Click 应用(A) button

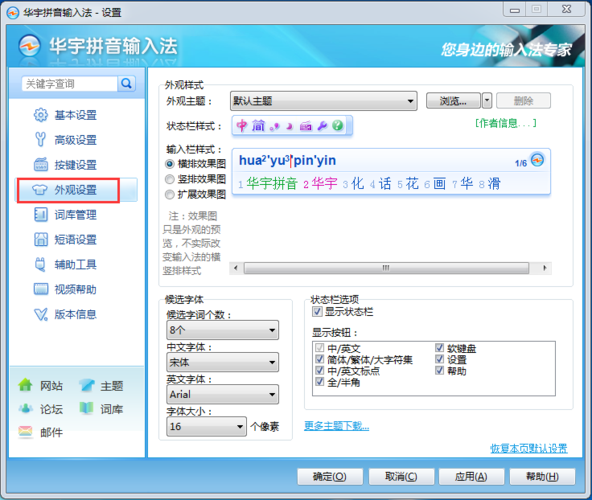pyautogui.click(x=471, y=477)
